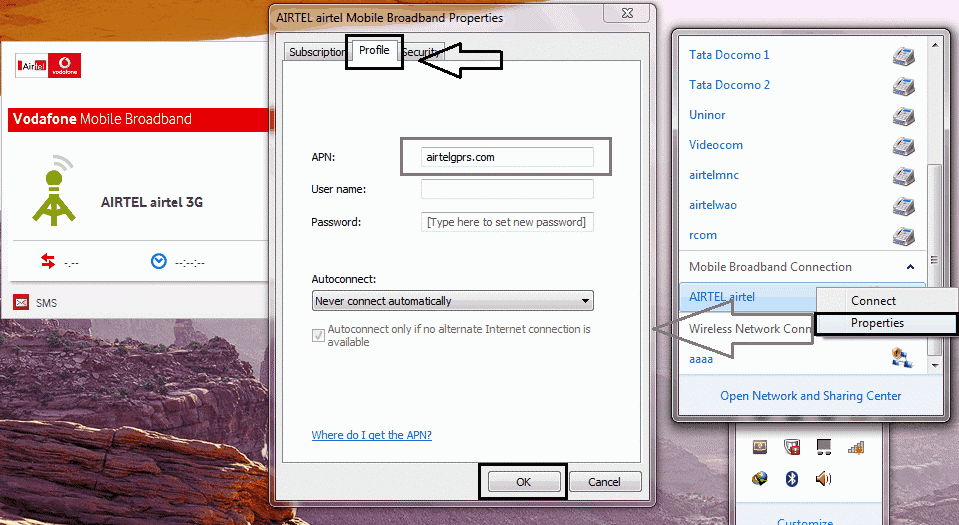Switch to the Security tab
Image resolution: width=959 pixels, height=525 pixels.
422,52
